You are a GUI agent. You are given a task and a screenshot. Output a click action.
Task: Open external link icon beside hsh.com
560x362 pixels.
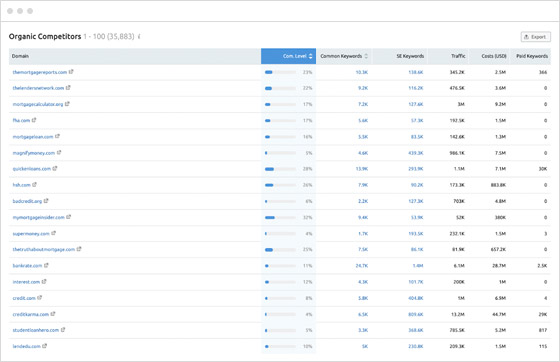pos(34,185)
